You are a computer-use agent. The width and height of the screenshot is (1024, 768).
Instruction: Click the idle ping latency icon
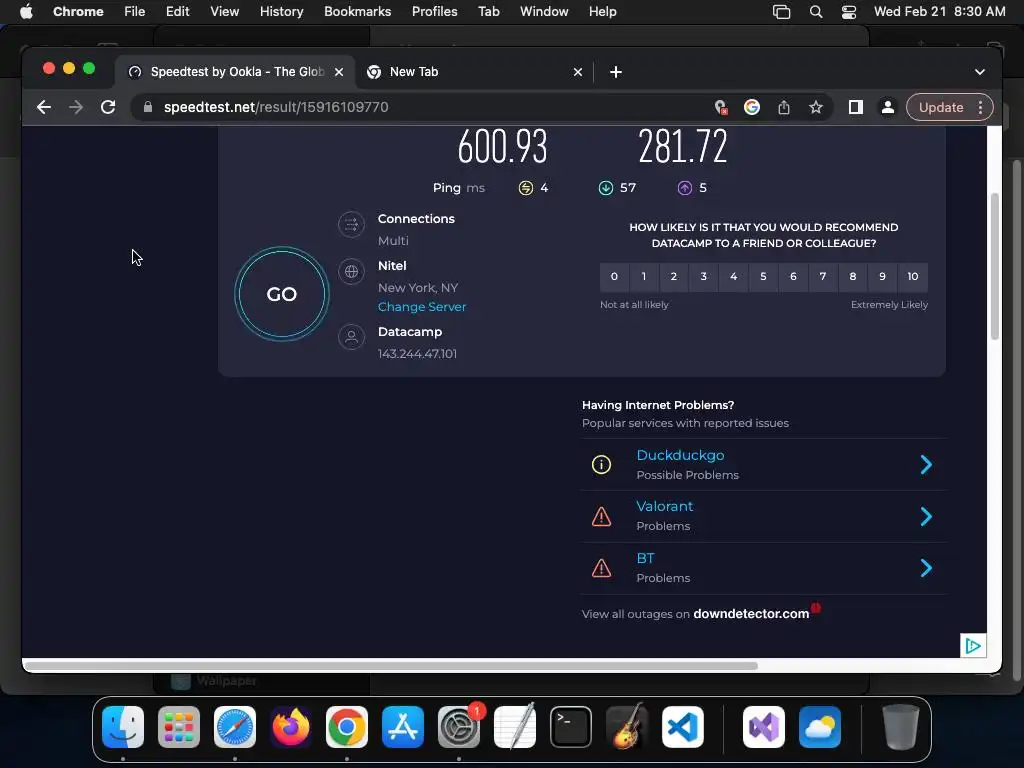pyautogui.click(x=526, y=188)
